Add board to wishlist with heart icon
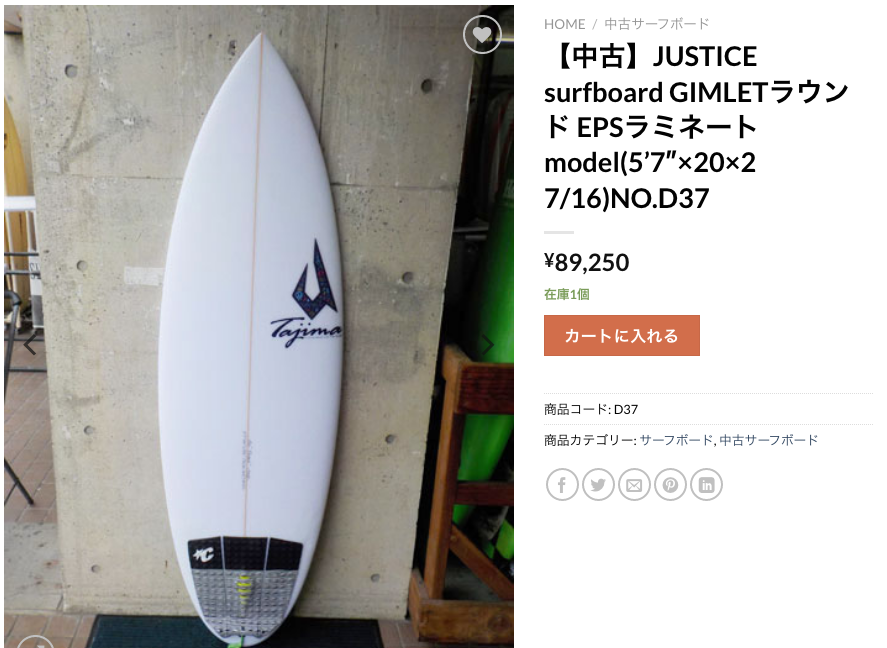The width and height of the screenshot is (887, 648). (x=482, y=34)
